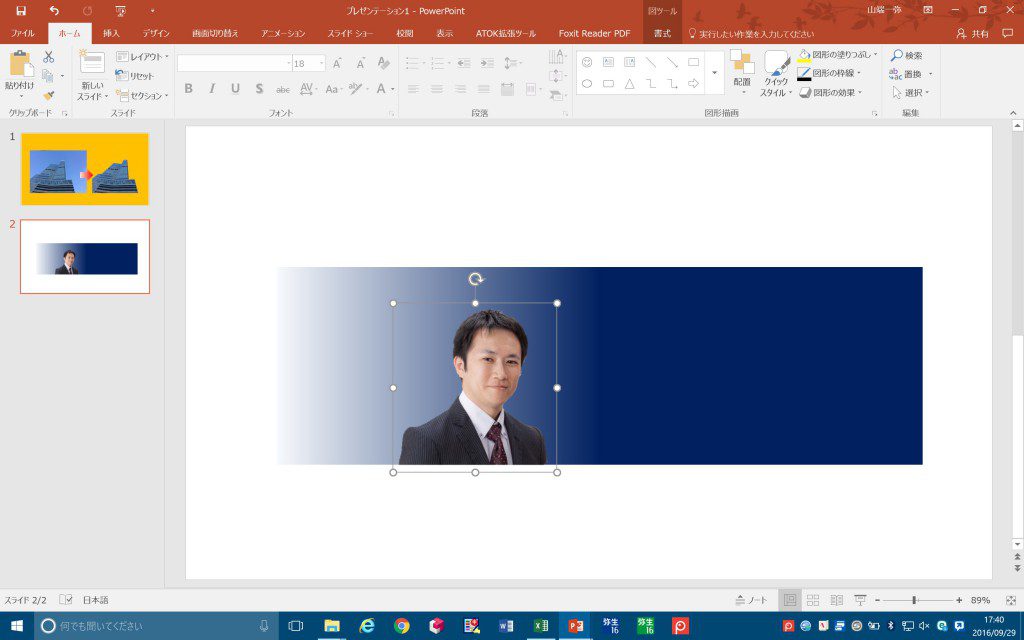
Task: Click the ノート notes button
Action: 751,600
